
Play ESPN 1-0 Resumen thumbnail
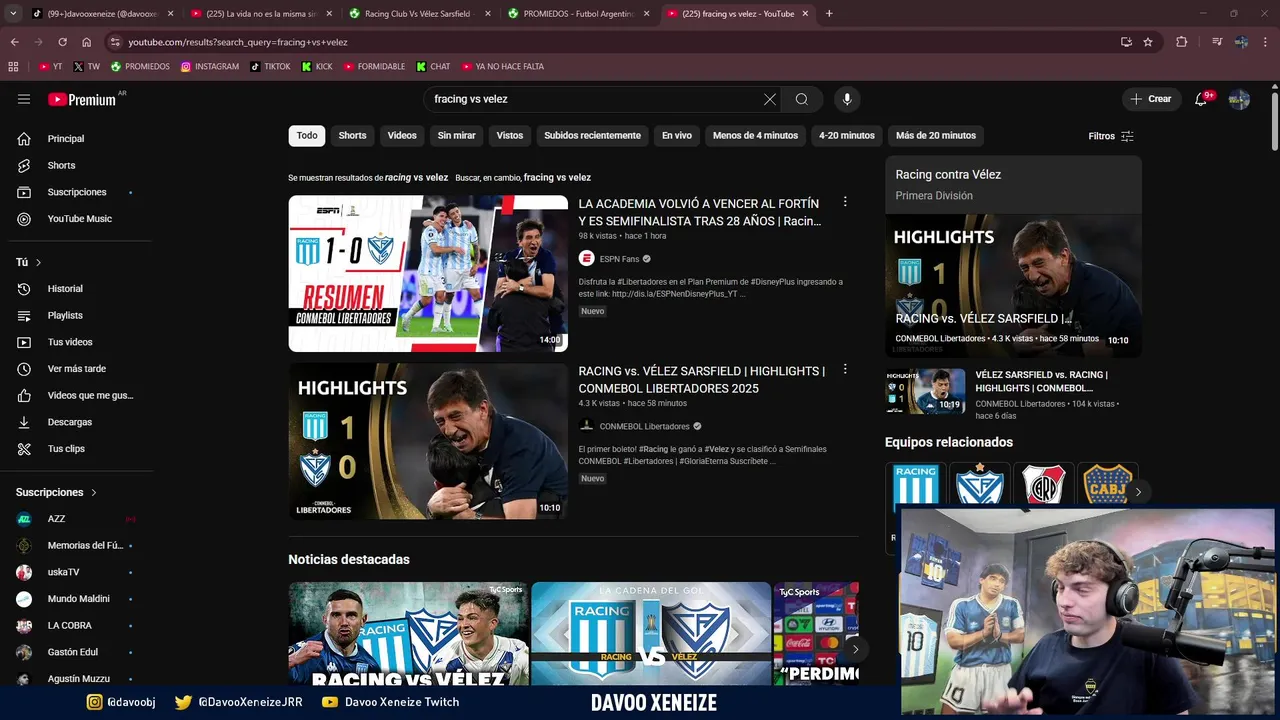(428, 273)
